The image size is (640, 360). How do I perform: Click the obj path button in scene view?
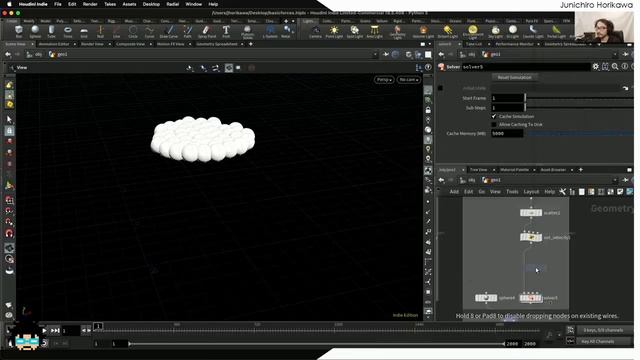coord(34,54)
